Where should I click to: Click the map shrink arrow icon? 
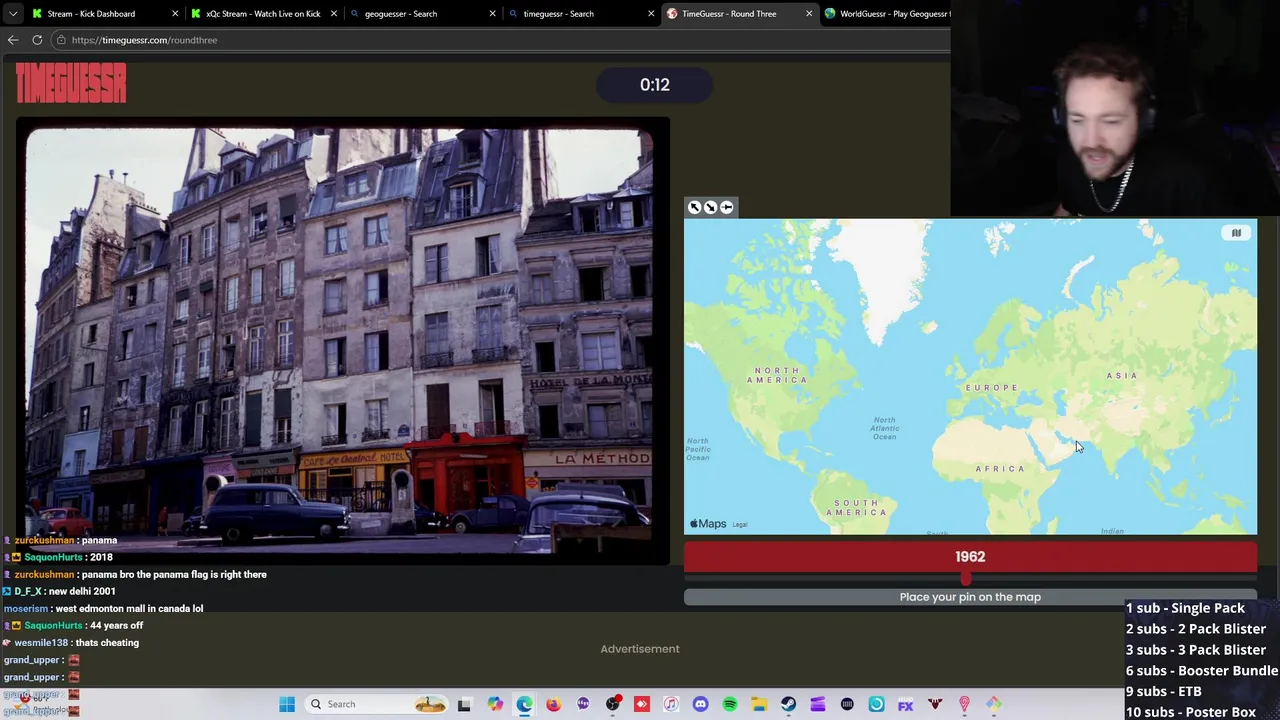[710, 207]
